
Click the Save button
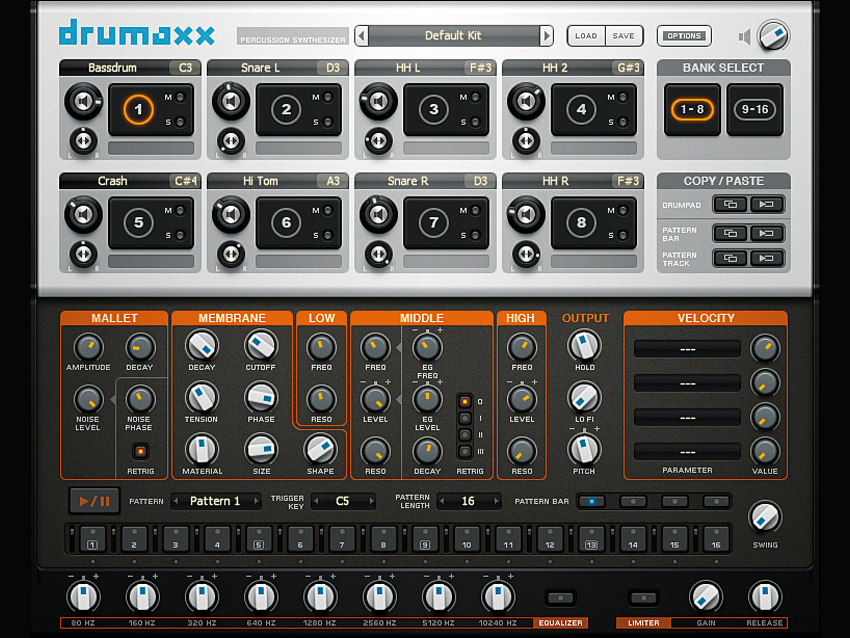coord(623,36)
